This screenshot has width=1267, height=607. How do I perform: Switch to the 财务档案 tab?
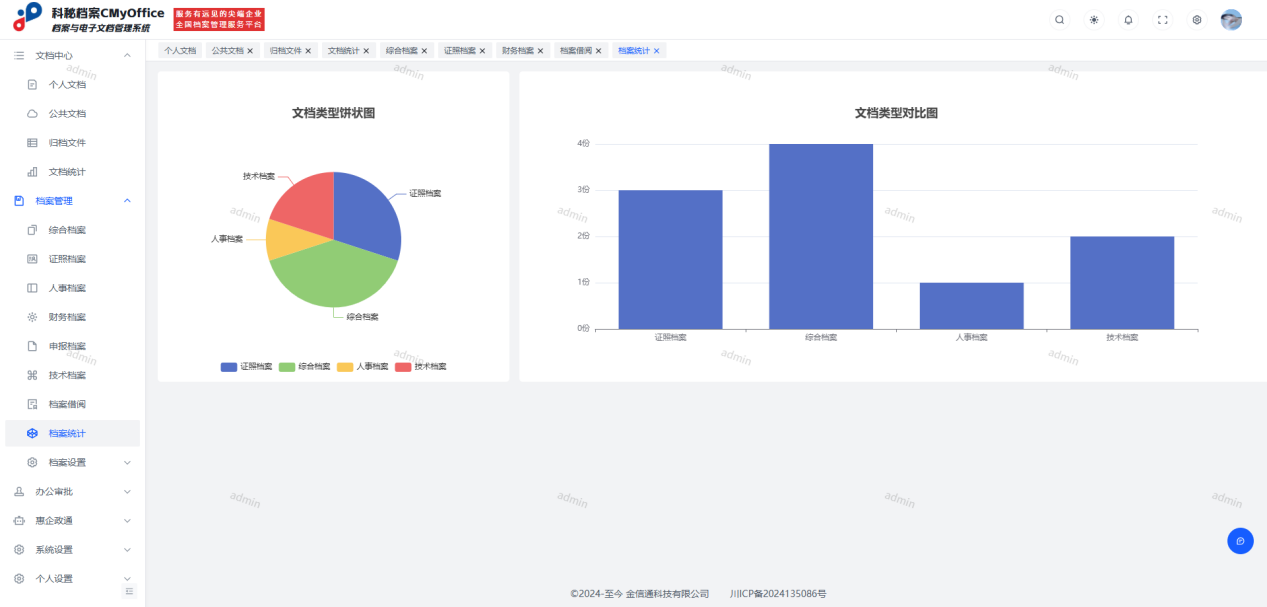[x=517, y=50]
